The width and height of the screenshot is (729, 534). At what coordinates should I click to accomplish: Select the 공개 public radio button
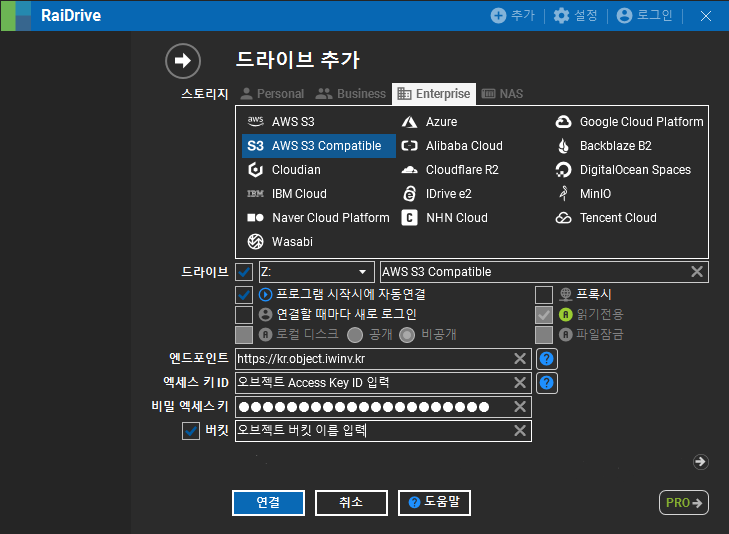(x=355, y=335)
